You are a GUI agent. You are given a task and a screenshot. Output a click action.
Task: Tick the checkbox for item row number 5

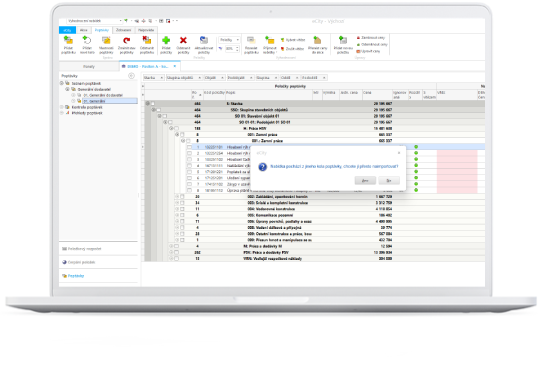[189, 172]
